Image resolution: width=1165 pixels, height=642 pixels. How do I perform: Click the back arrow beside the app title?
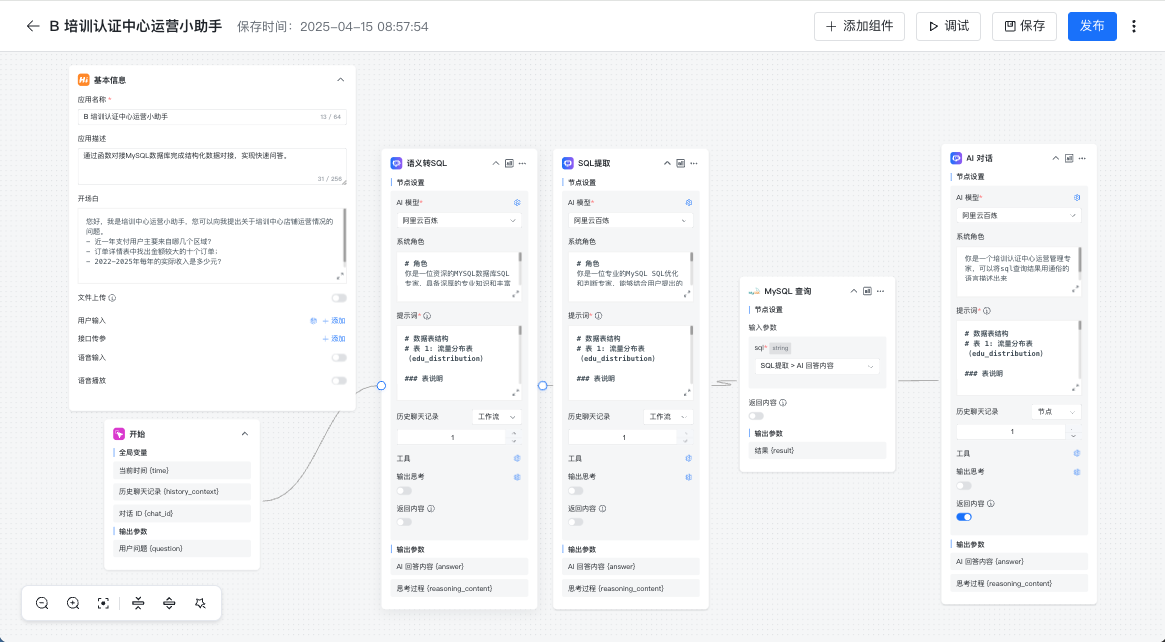pos(33,26)
